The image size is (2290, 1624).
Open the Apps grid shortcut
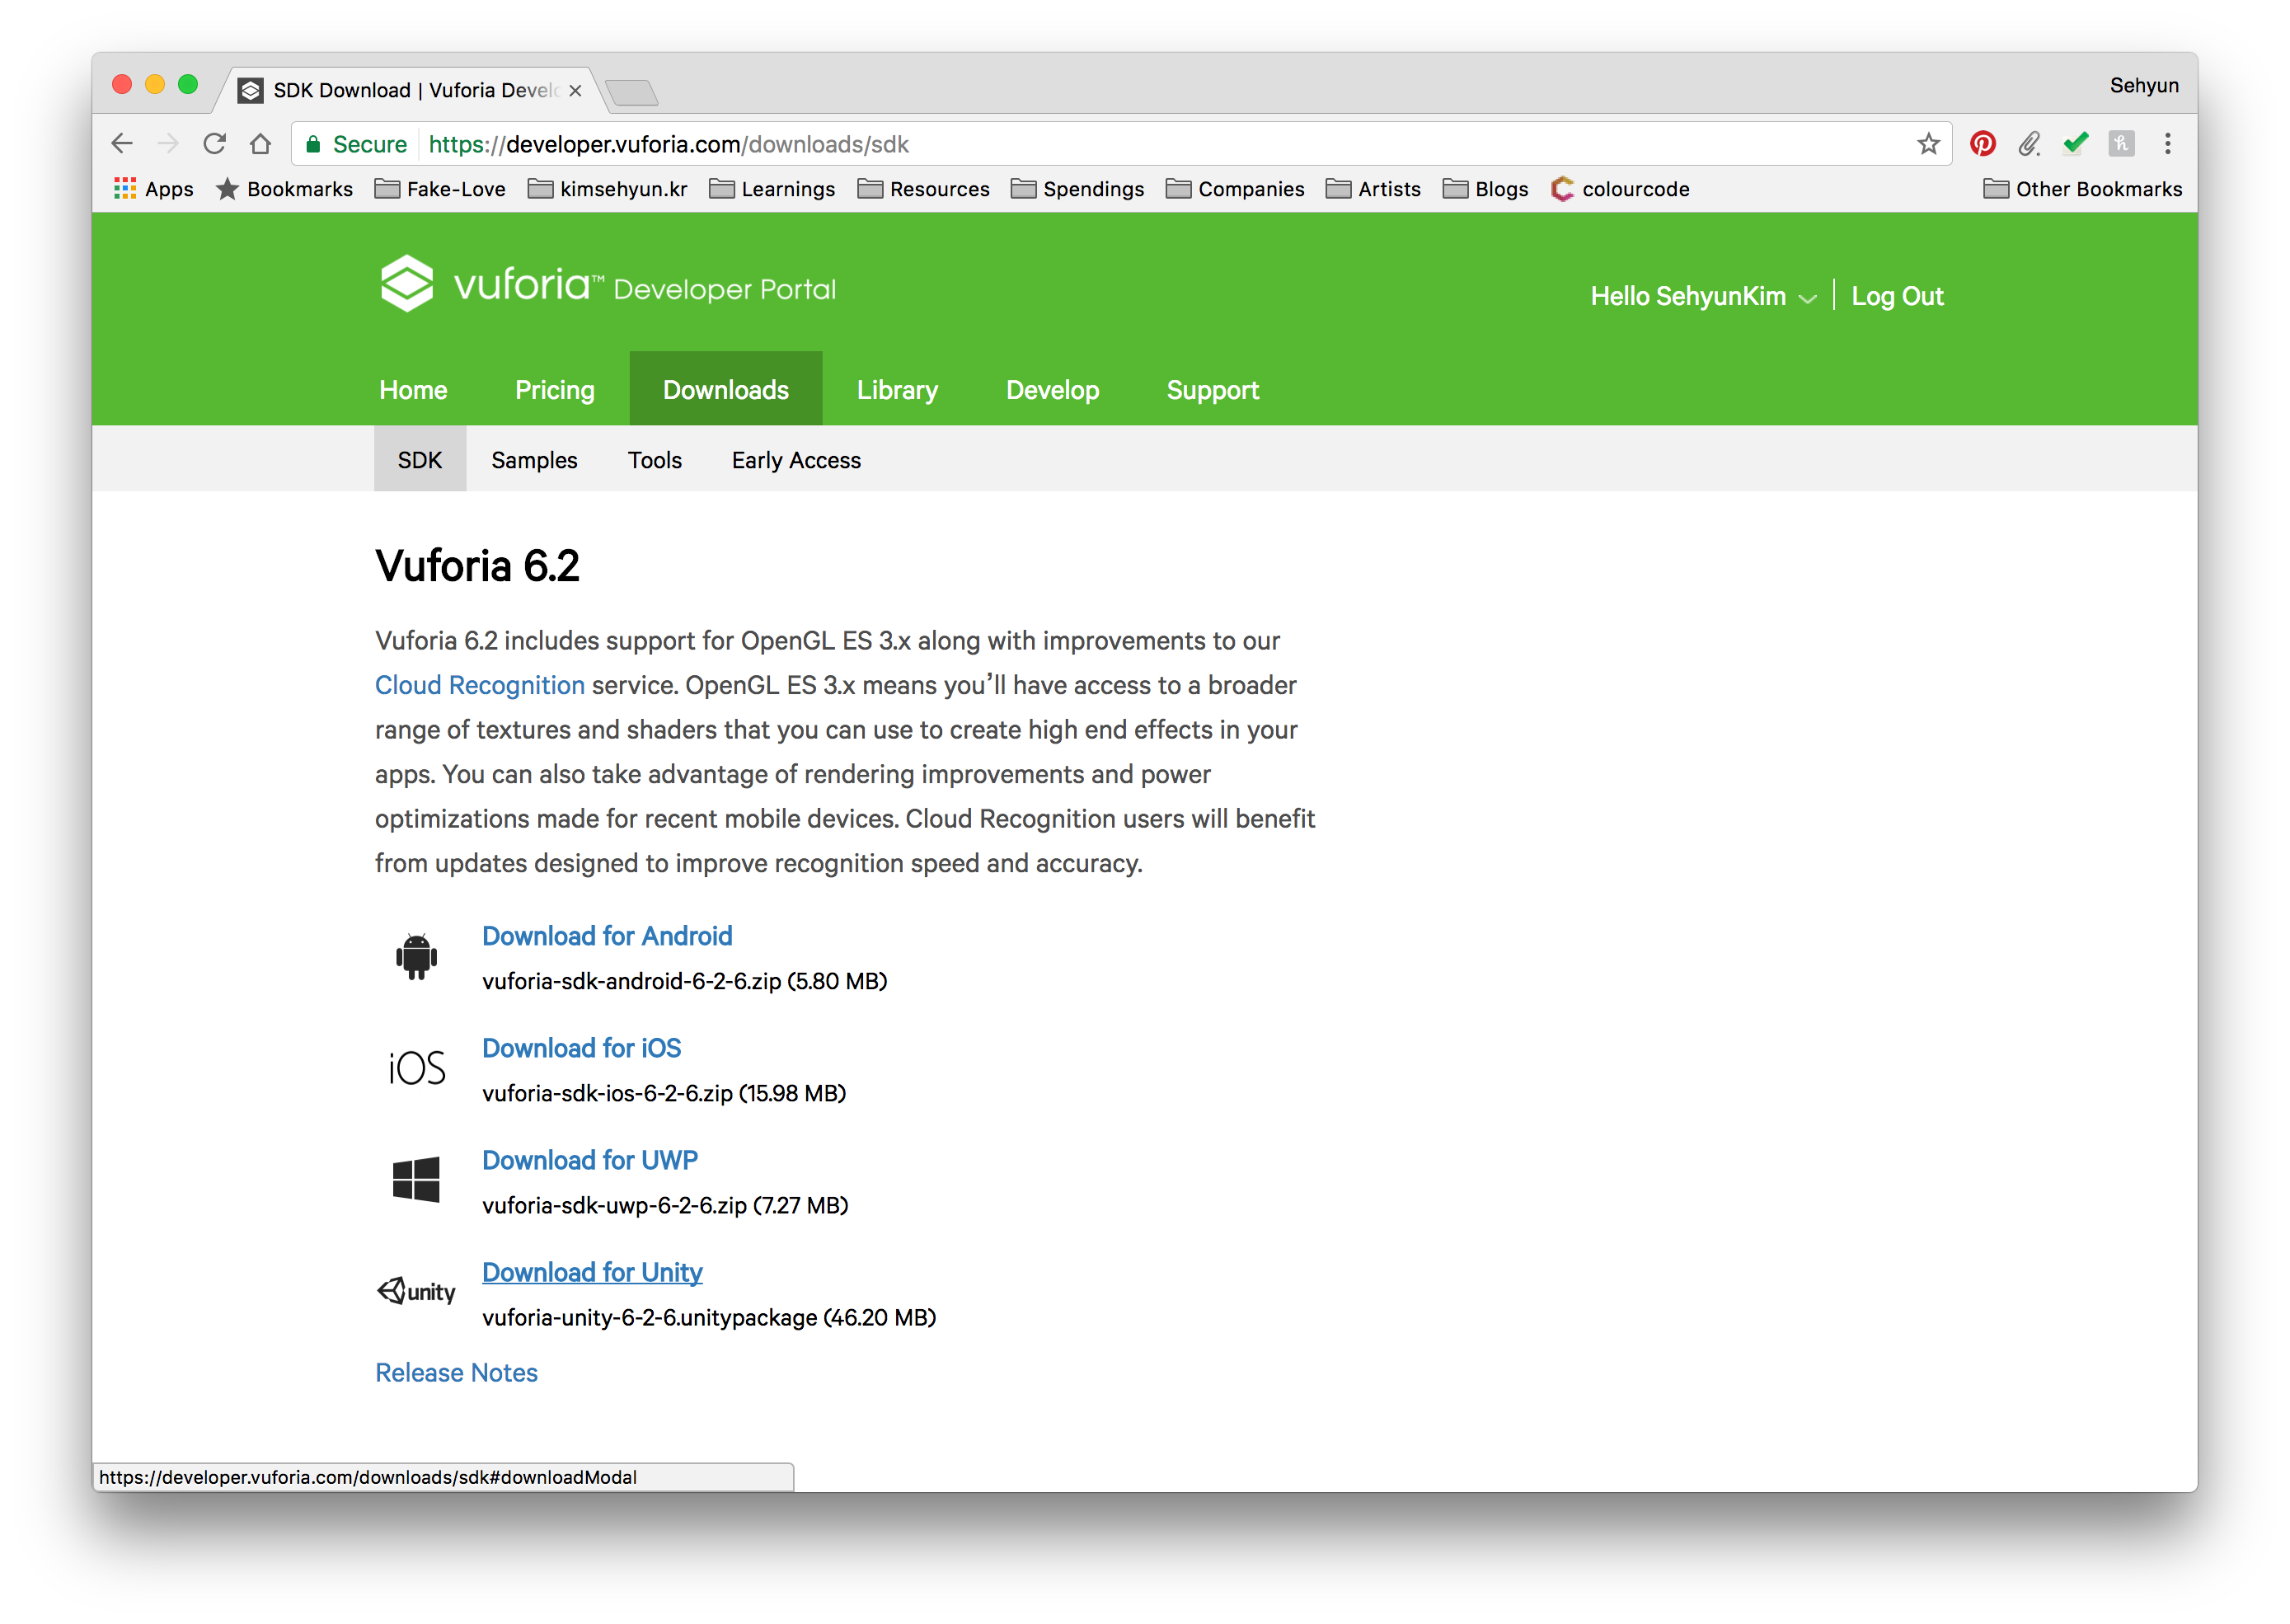tap(154, 189)
